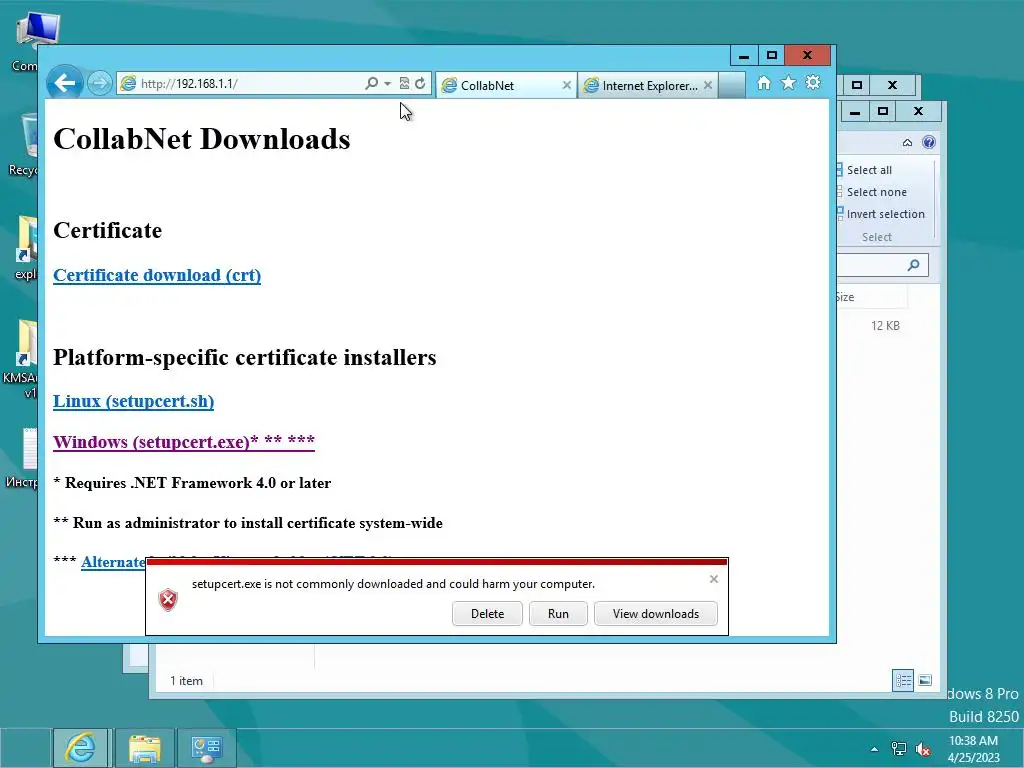1024x768 pixels.
Task: Close the front Explorer window behind IE
Action: 918,111
